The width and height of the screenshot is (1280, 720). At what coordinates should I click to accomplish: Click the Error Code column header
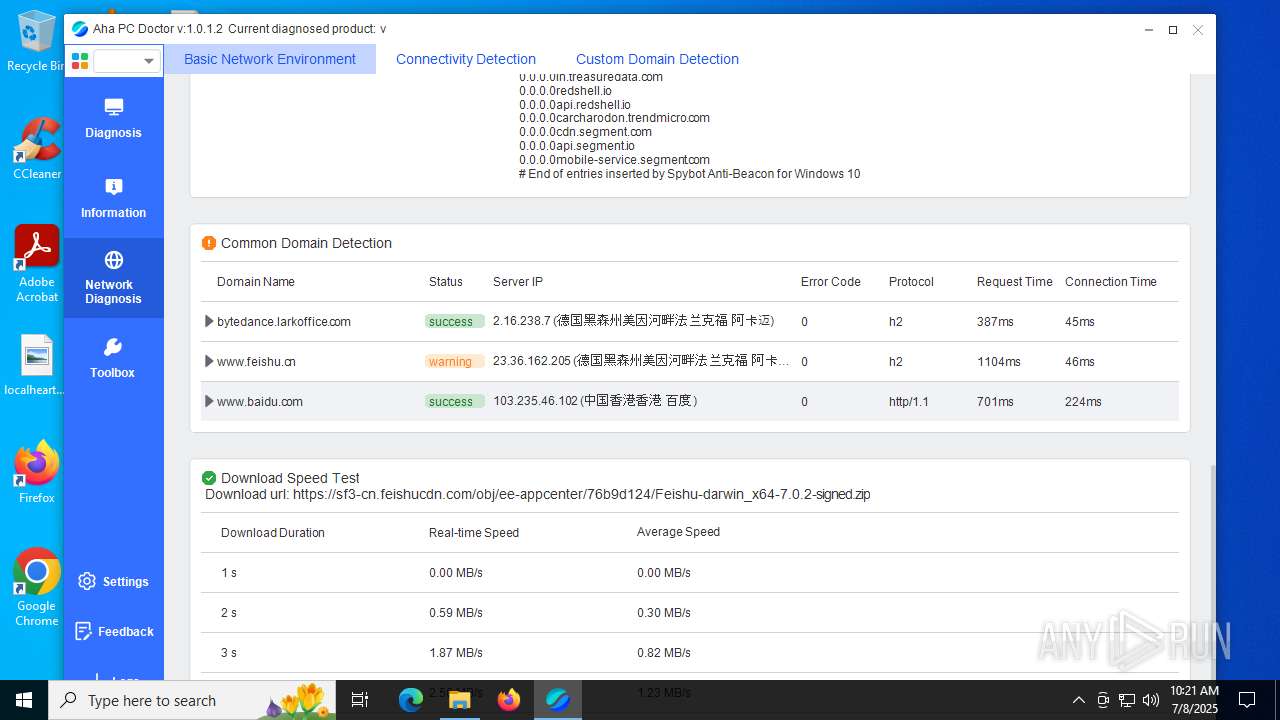click(830, 282)
